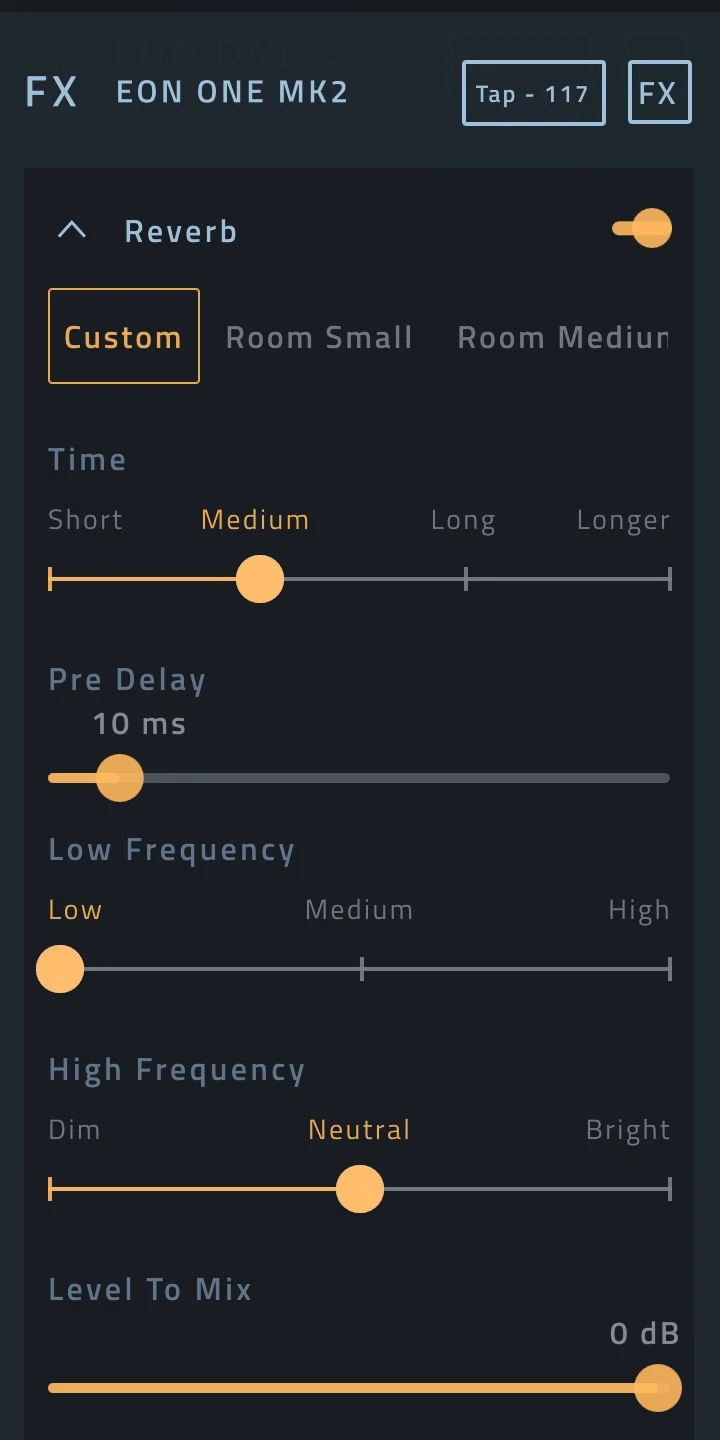
Task: Set reverb Time to Long
Action: (x=463, y=519)
